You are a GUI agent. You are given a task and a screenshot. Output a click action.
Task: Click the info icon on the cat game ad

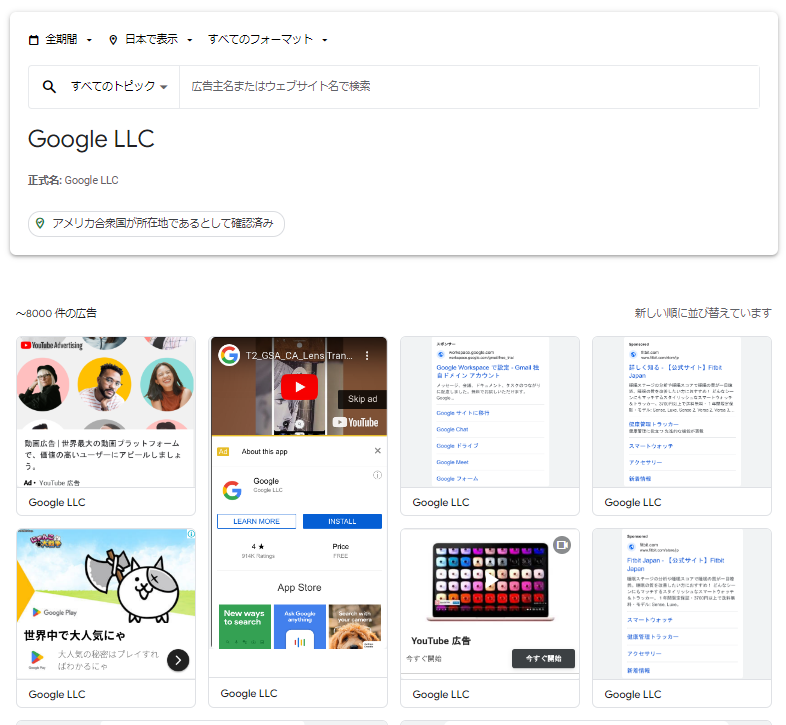pos(190,535)
